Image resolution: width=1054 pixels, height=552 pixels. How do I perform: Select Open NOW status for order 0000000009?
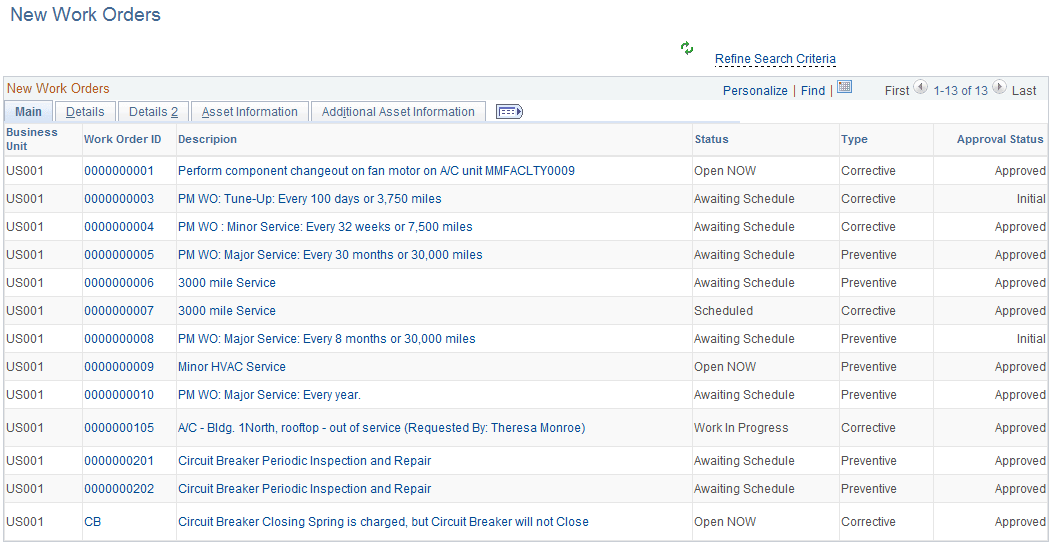pyautogui.click(x=725, y=367)
